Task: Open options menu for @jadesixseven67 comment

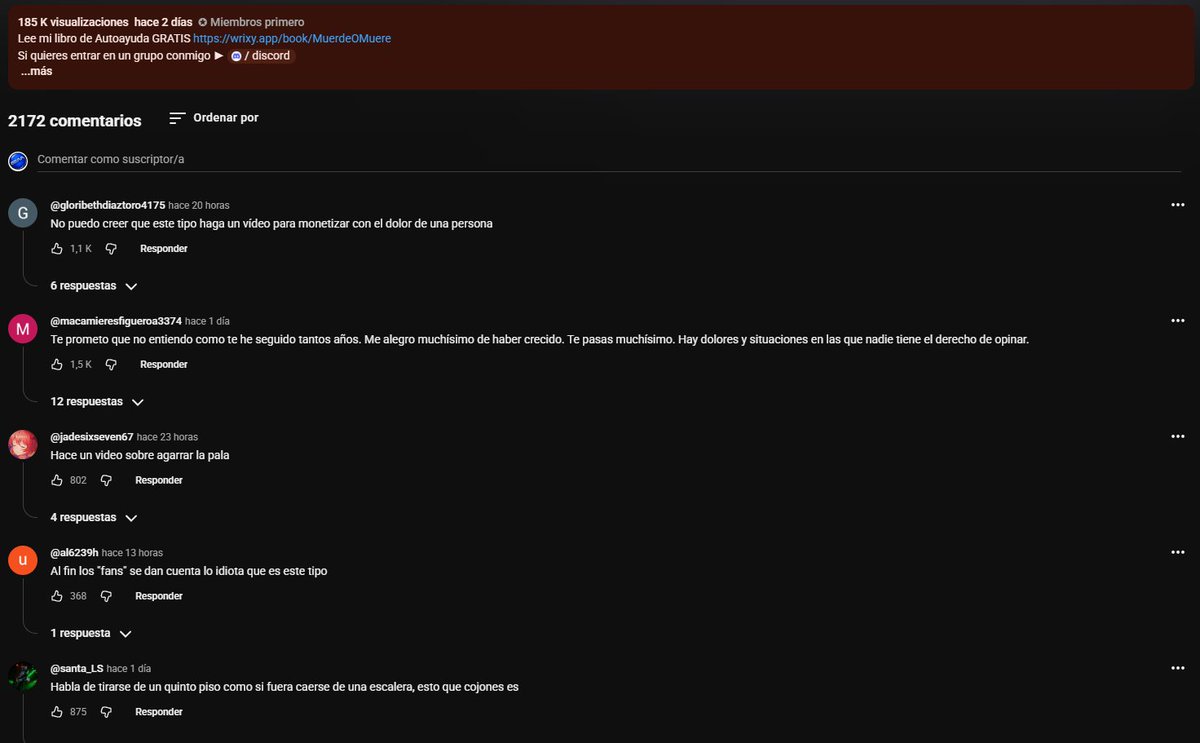Action: pos(1177,437)
